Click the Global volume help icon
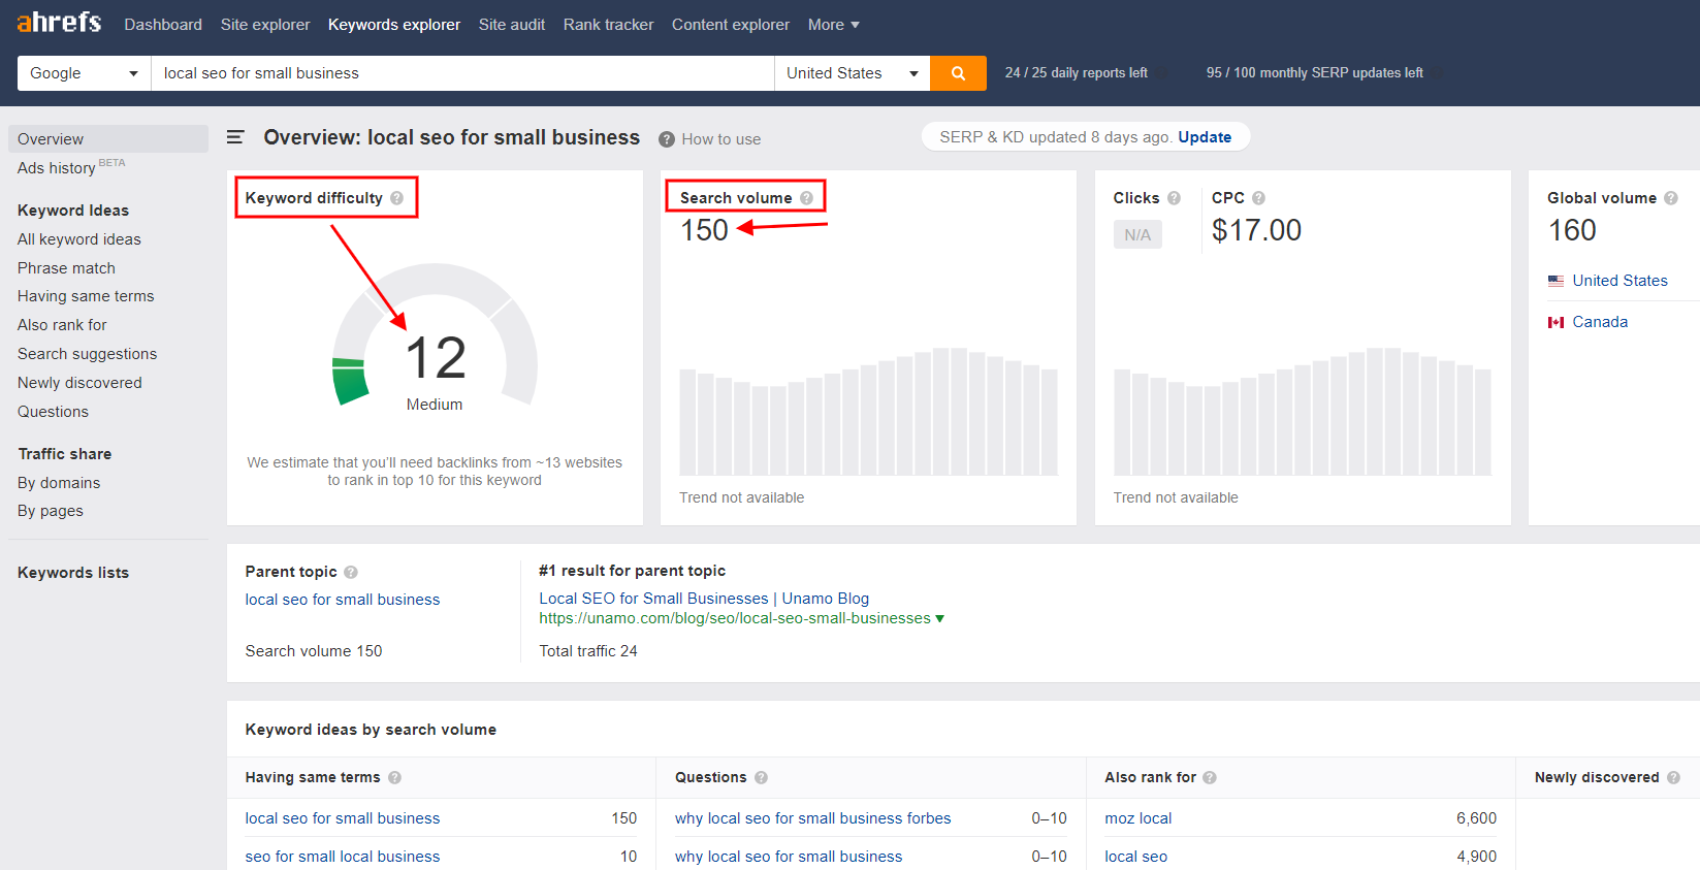This screenshot has height=870, width=1700. (x=1671, y=198)
